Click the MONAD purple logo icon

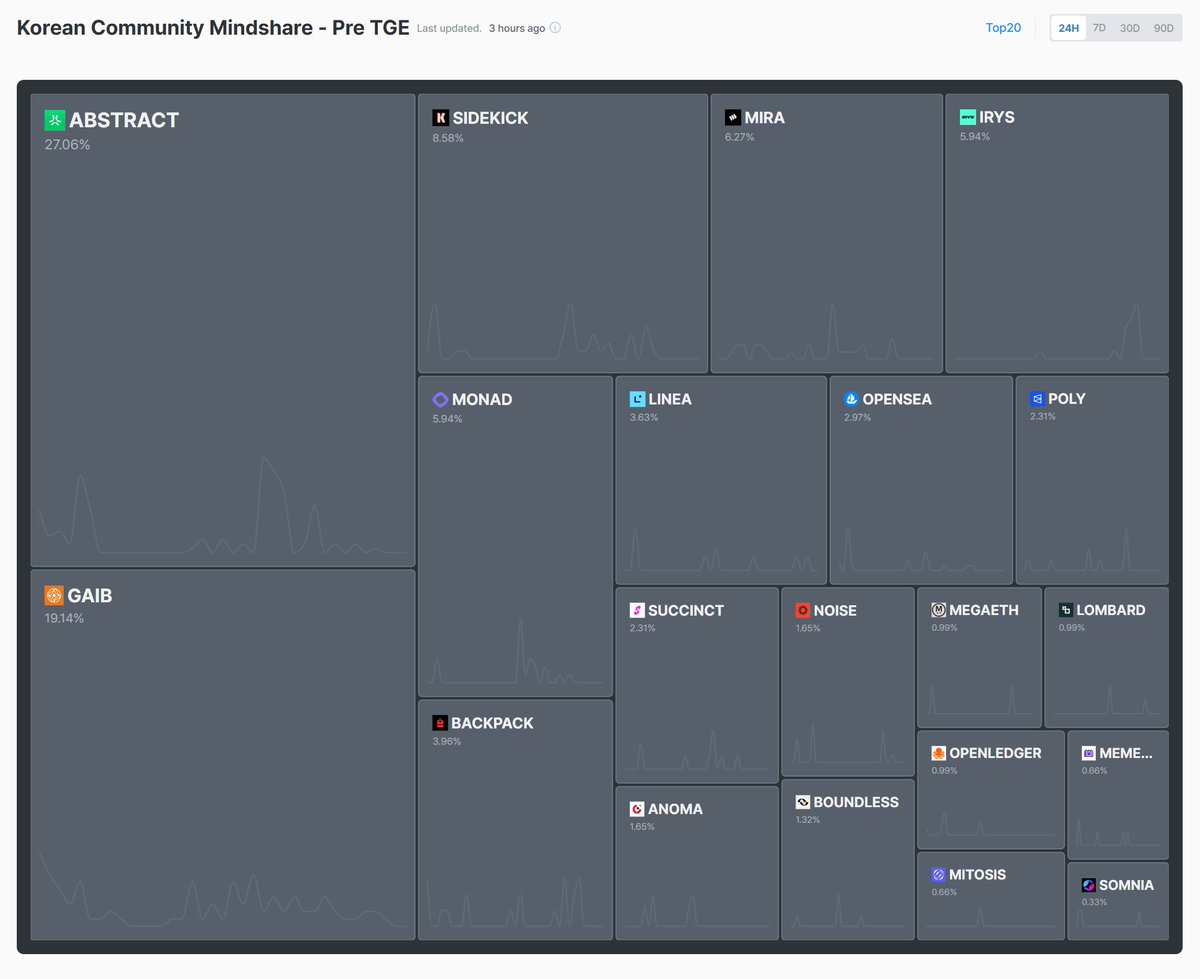440,400
